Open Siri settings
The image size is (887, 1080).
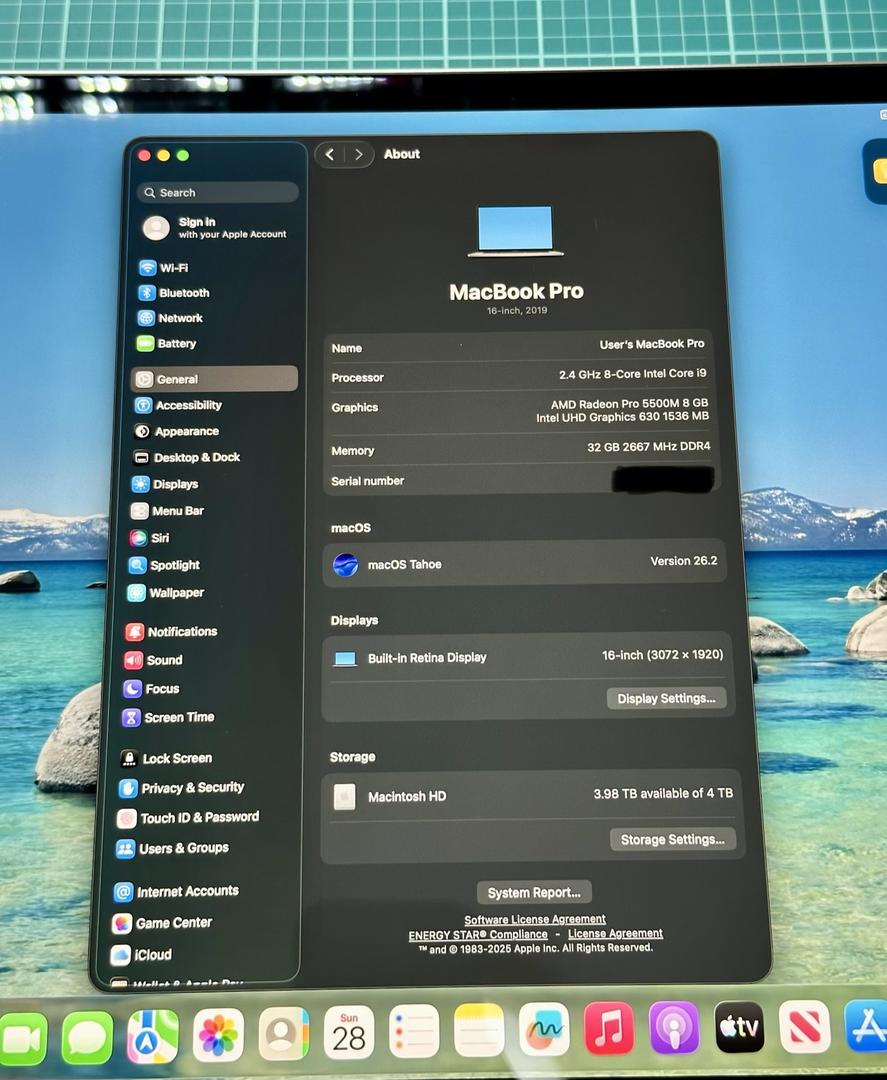pyautogui.click(x=149, y=538)
